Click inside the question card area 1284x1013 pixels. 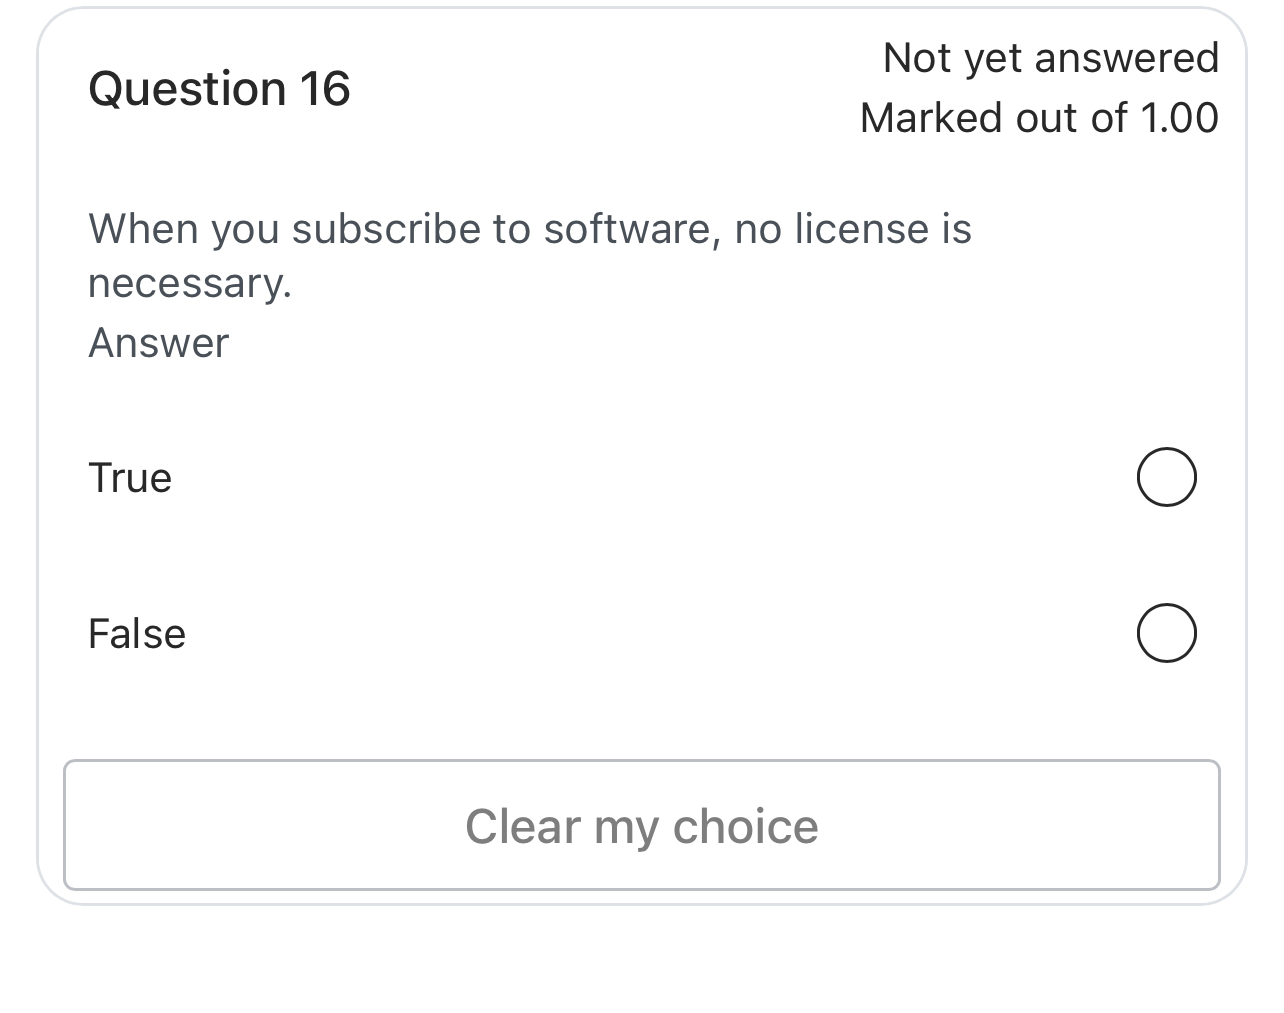(x=640, y=400)
